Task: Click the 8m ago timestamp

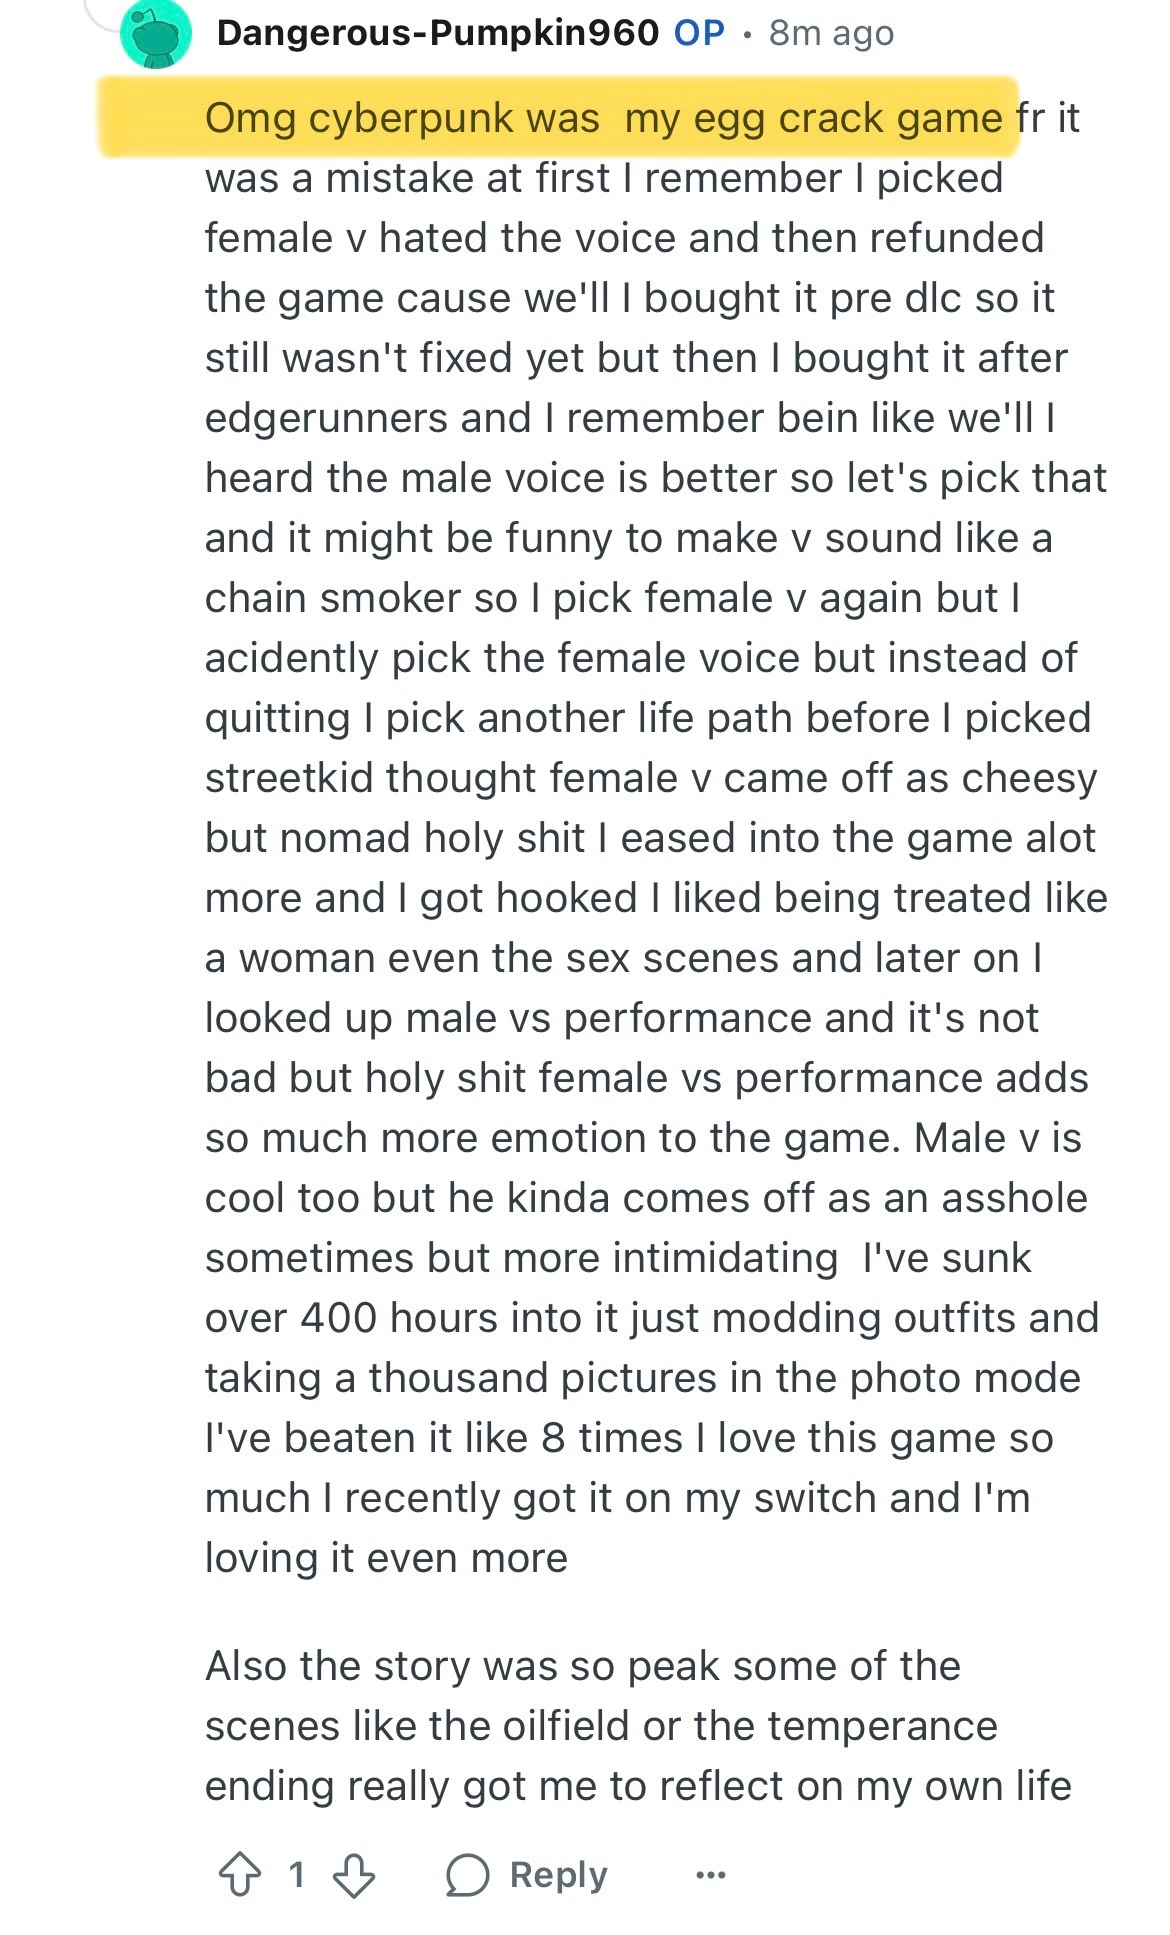Action: (831, 33)
